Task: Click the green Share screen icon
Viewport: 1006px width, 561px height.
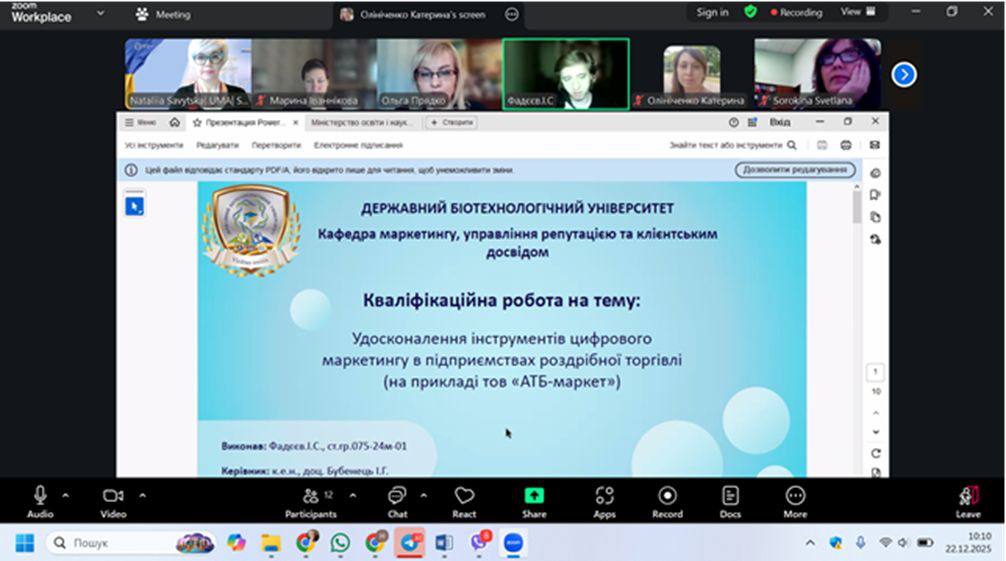Action: tap(534, 496)
